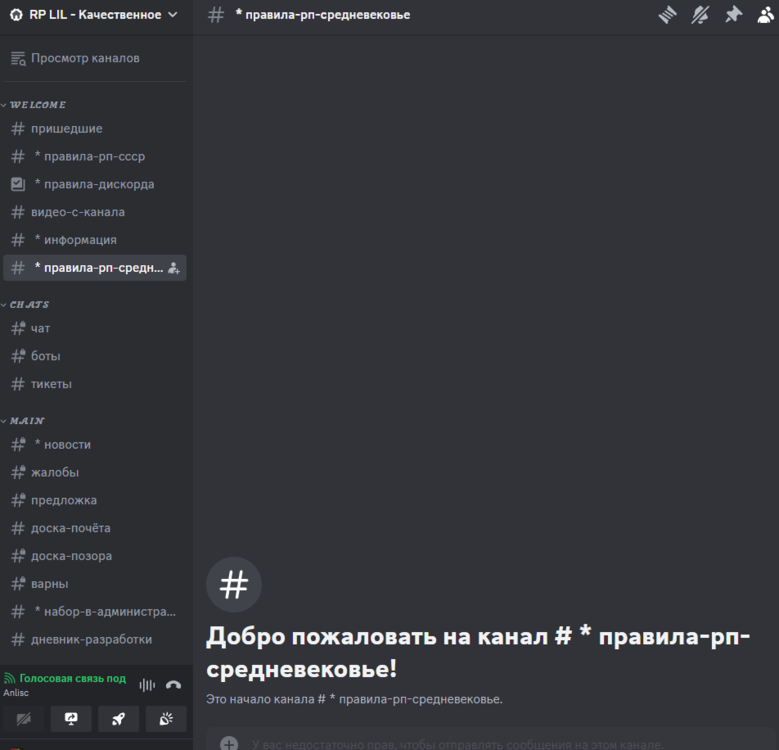The width and height of the screenshot is (779, 750).
Task: Open the видео-с-канала channel
Action: (x=95, y=212)
